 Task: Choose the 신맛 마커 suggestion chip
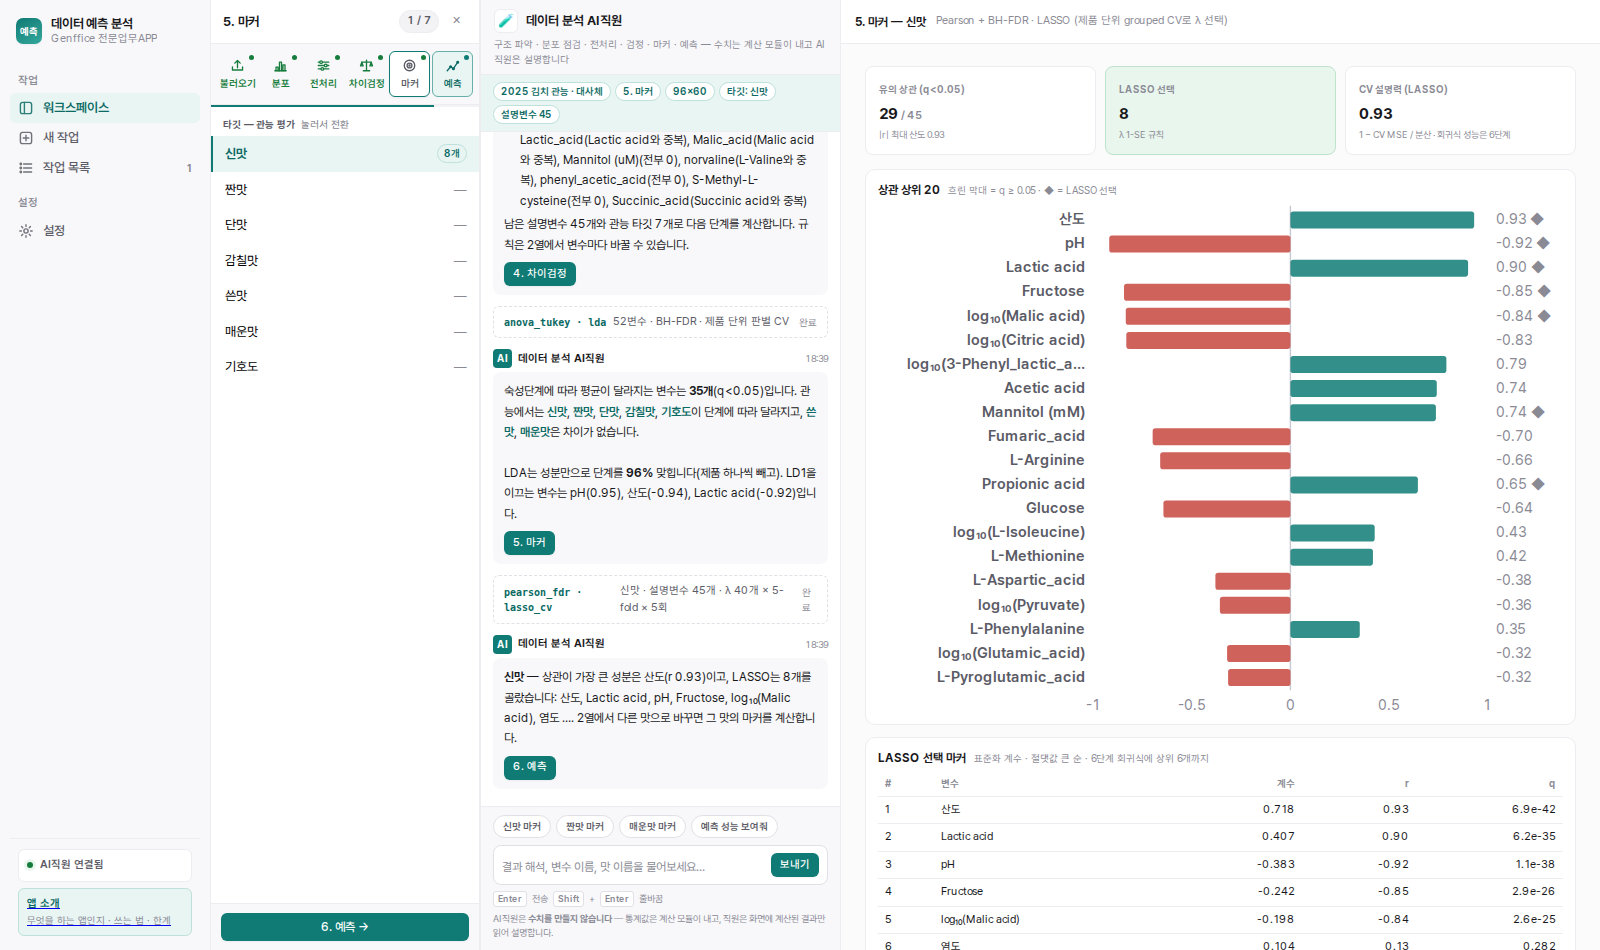(x=522, y=826)
